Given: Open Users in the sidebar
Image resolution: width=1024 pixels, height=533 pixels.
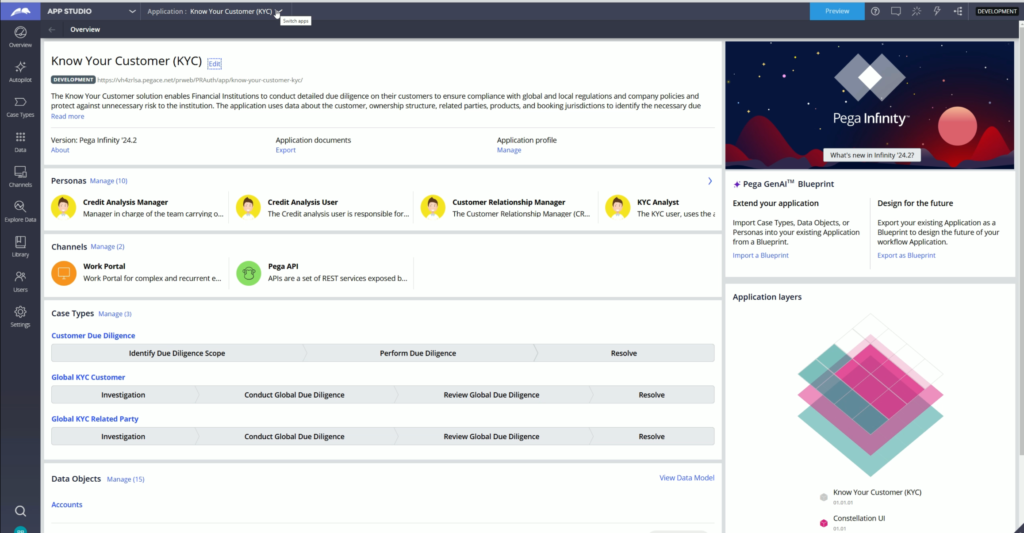Looking at the screenshot, I should pos(20,281).
